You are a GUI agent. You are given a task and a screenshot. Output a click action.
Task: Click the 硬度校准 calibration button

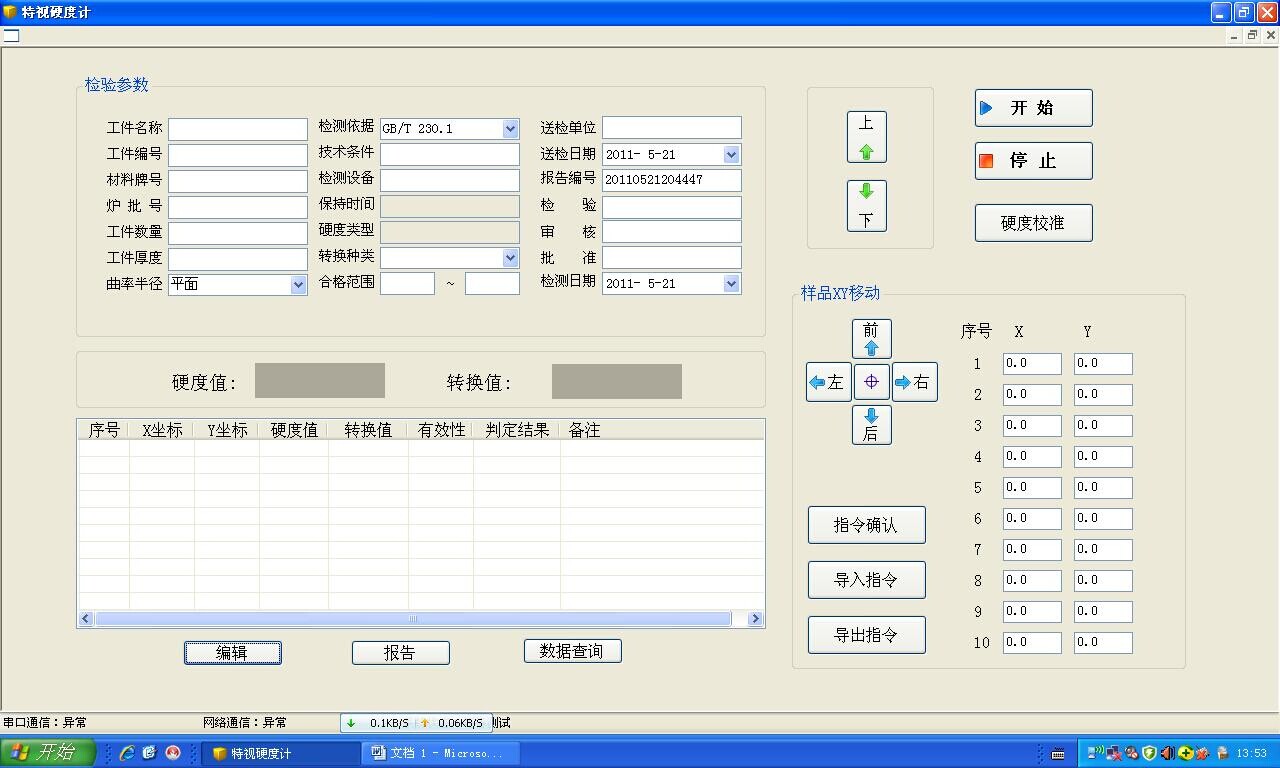coord(1033,223)
